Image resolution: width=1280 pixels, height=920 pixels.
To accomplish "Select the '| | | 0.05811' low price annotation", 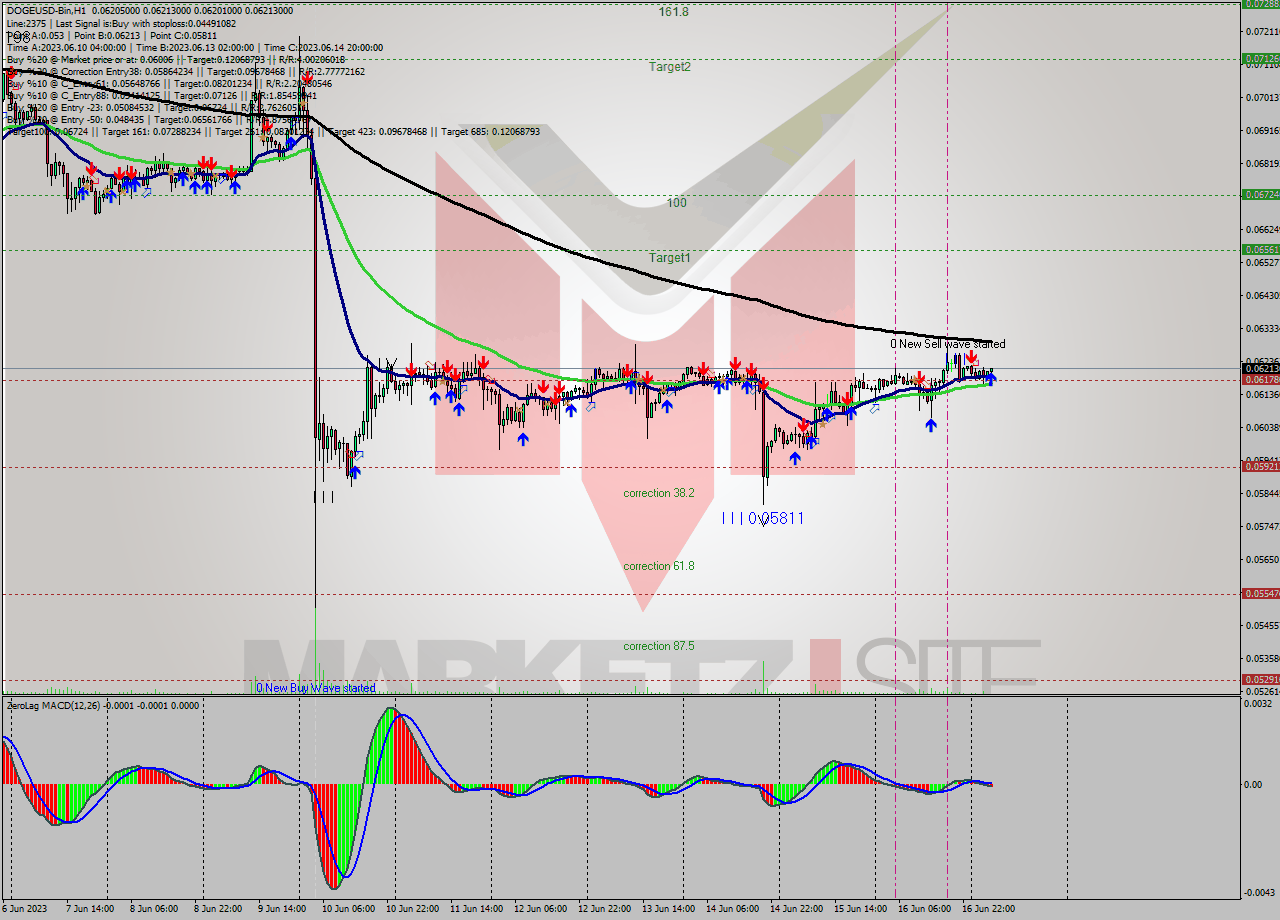I will [763, 519].
